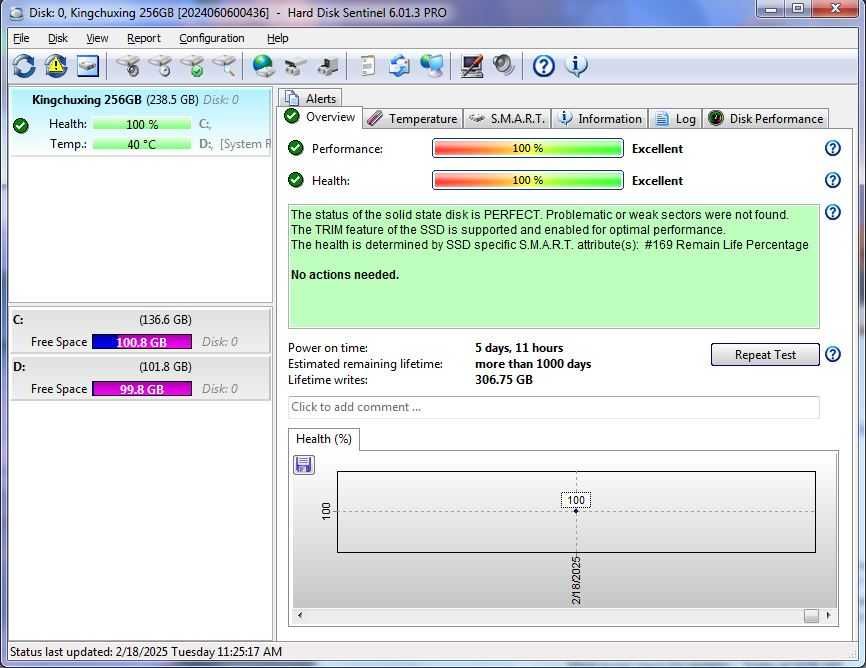Click 'more than 1000 days' lifetime value
This screenshot has width=866, height=668.
[533, 364]
